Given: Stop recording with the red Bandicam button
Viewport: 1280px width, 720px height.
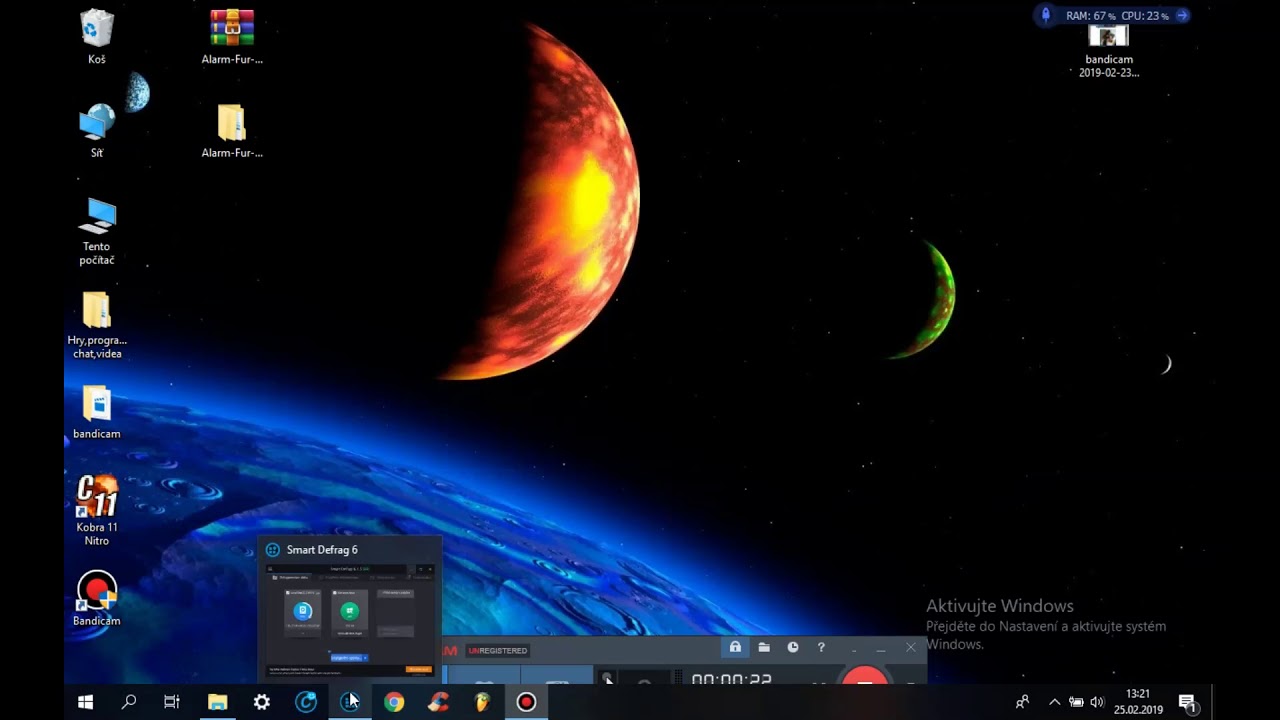Looking at the screenshot, I should pyautogui.click(x=865, y=676).
